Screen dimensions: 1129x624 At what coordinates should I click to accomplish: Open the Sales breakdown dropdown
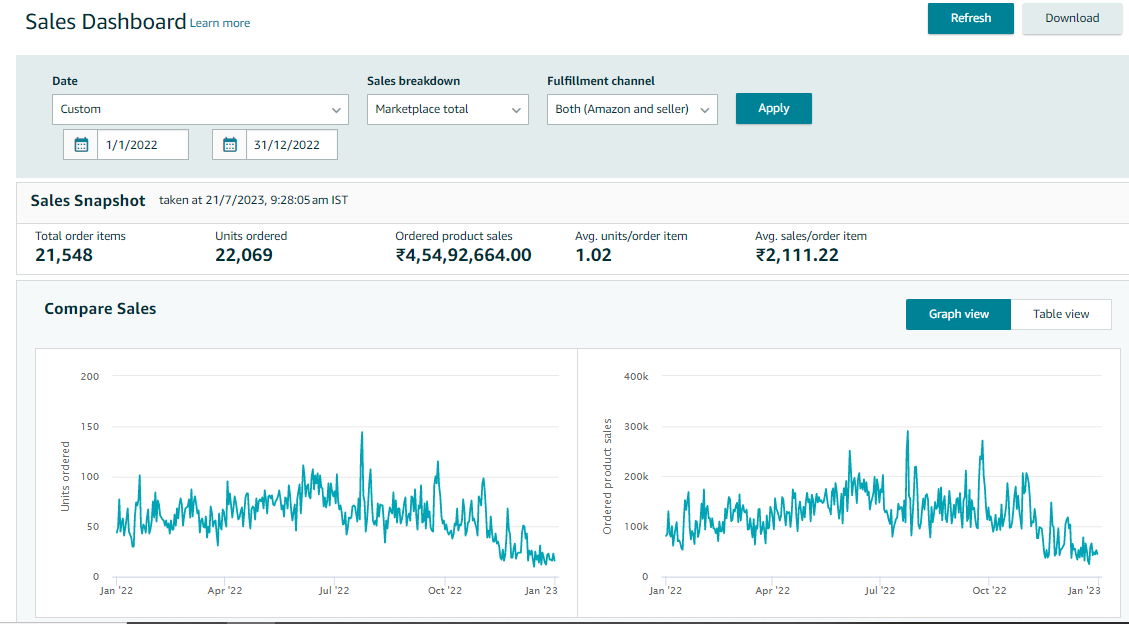coord(447,109)
